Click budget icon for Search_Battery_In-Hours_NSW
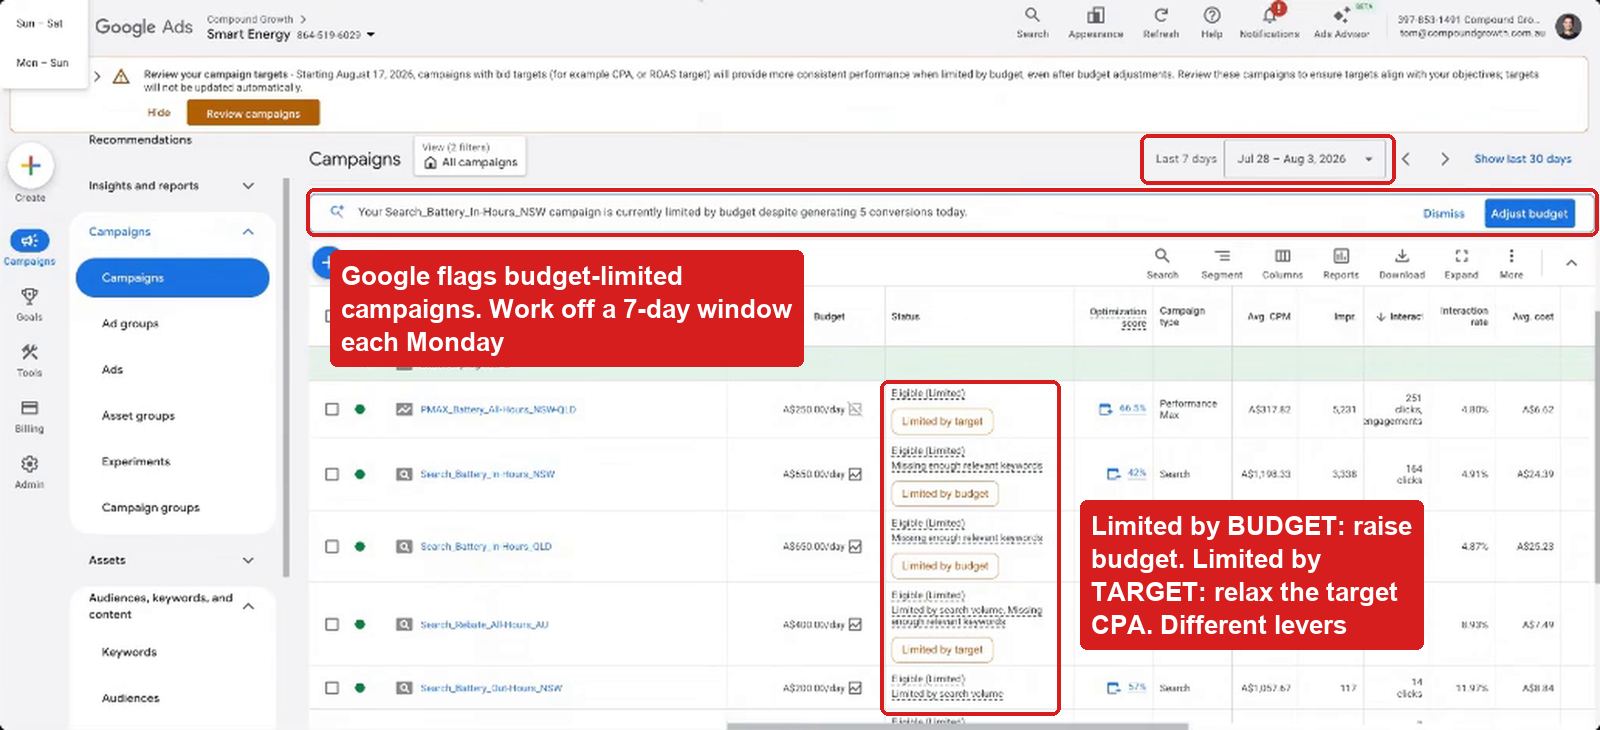 [x=855, y=474]
